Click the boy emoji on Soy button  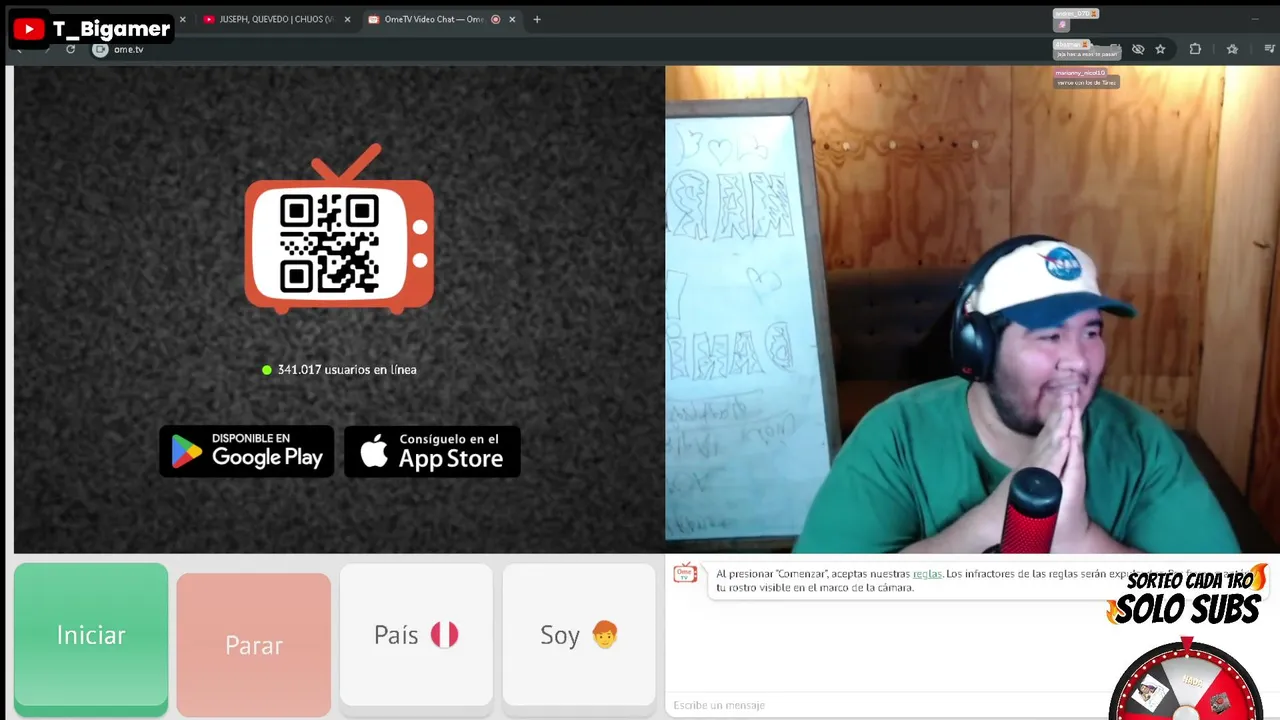click(x=605, y=635)
